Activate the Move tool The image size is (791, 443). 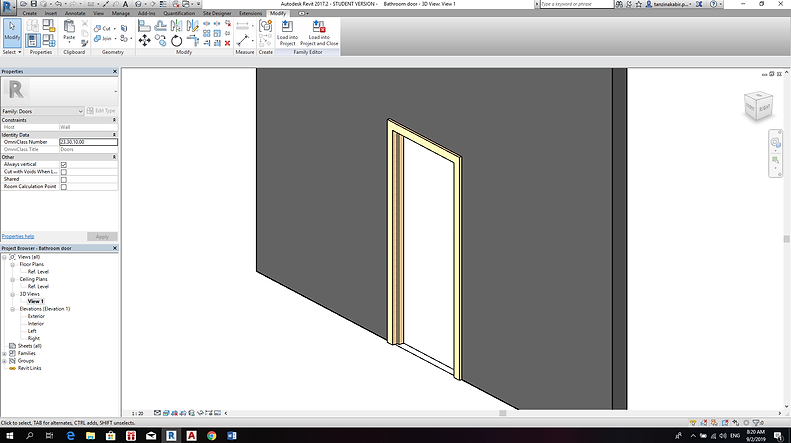[x=144, y=40]
